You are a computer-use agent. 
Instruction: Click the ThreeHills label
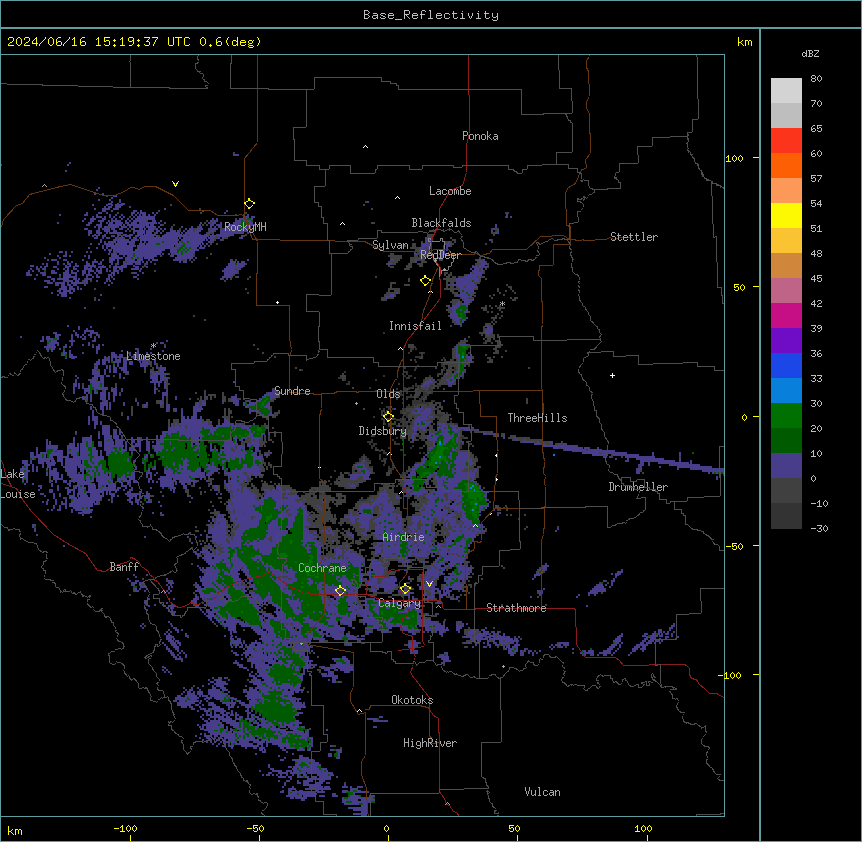pos(537,418)
